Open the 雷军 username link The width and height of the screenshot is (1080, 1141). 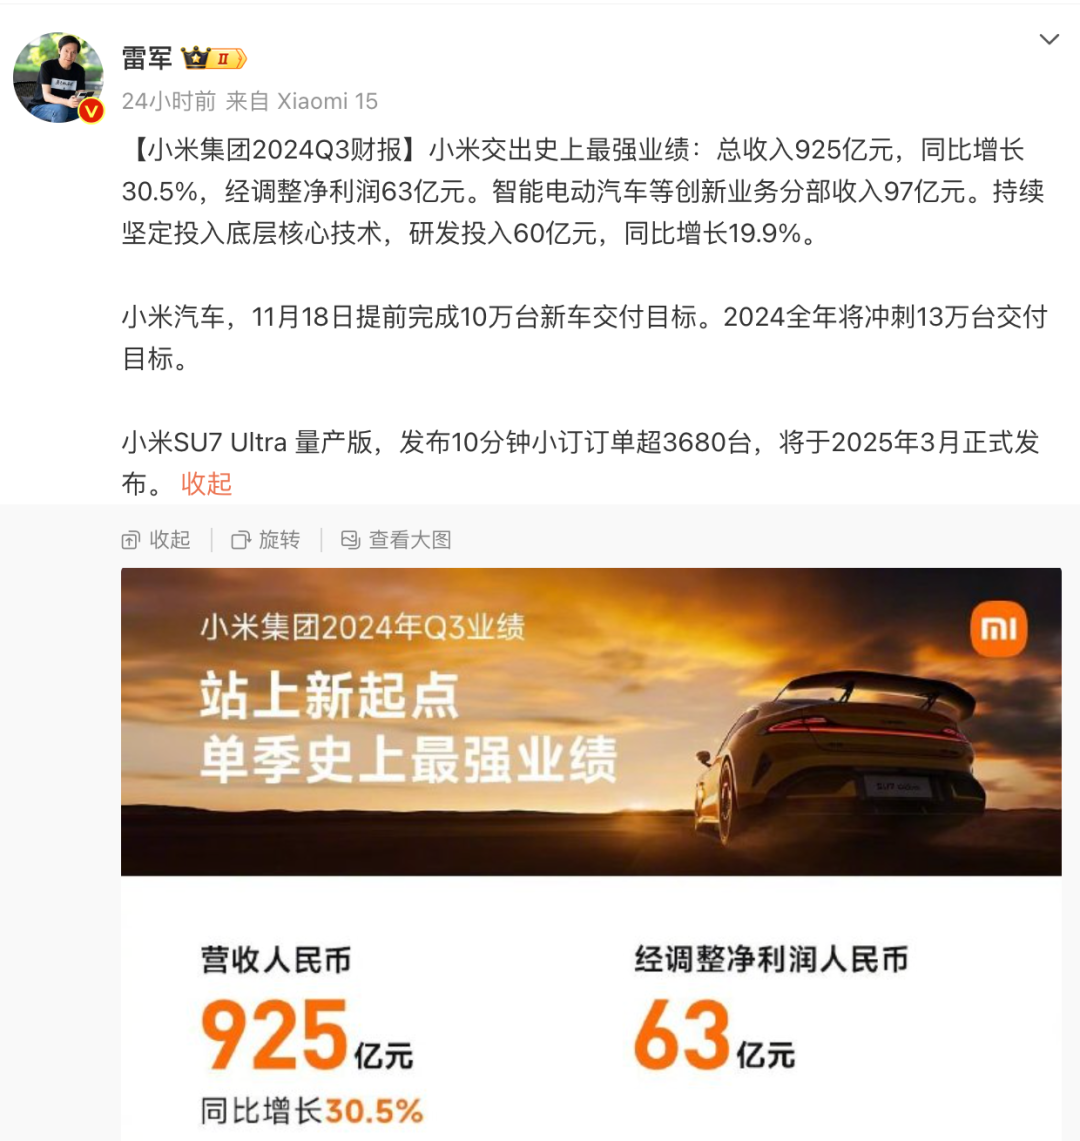pyautogui.click(x=147, y=58)
